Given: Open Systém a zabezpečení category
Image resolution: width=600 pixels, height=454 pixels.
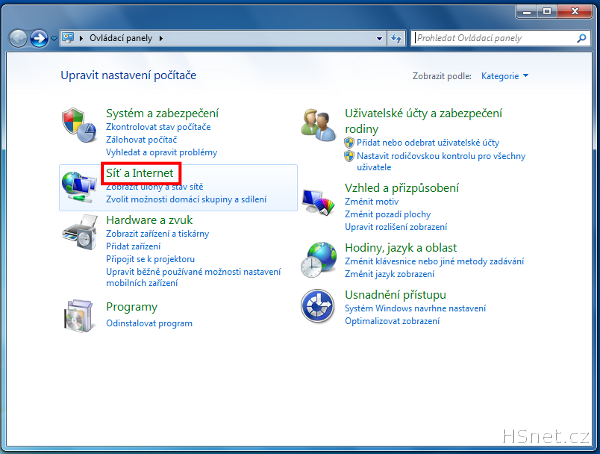Looking at the screenshot, I should 162,113.
